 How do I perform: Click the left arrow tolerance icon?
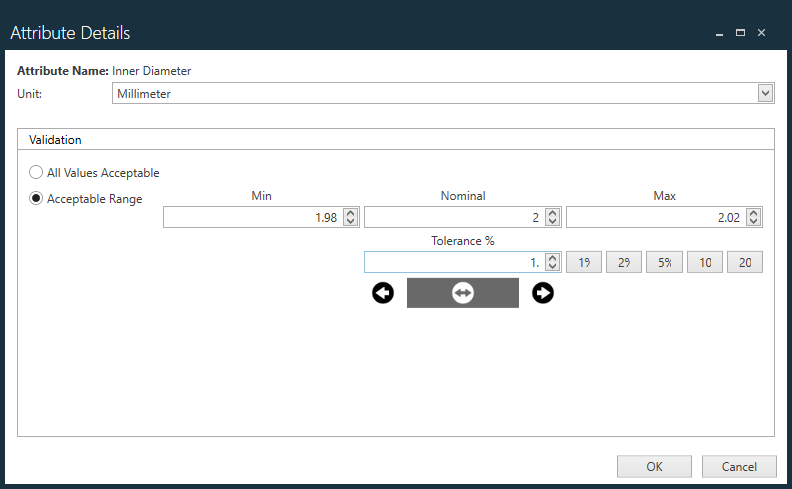pos(383,293)
